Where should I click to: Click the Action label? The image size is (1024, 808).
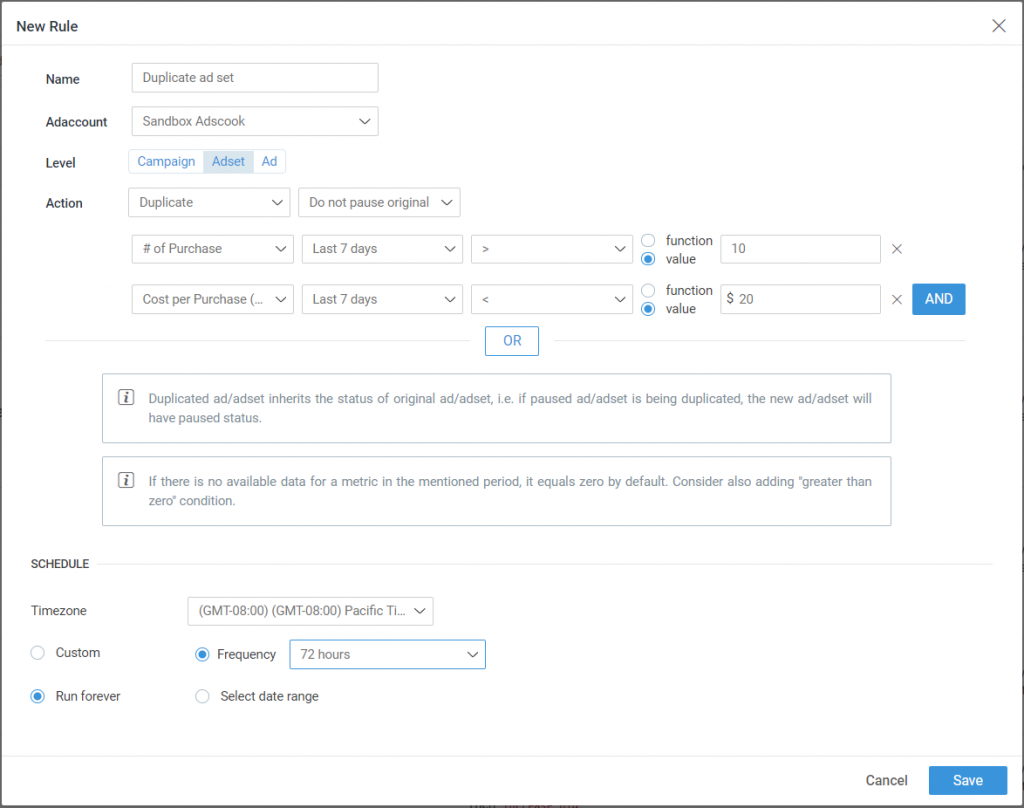pyautogui.click(x=64, y=203)
